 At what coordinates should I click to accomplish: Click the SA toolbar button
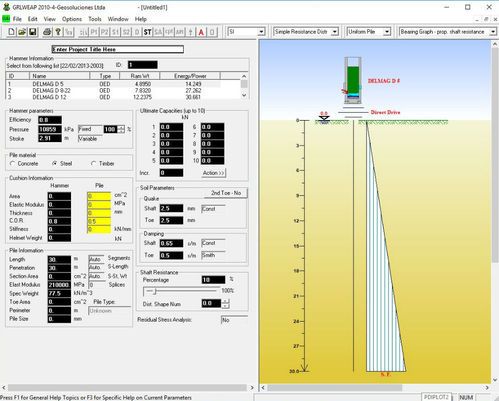pos(158,32)
